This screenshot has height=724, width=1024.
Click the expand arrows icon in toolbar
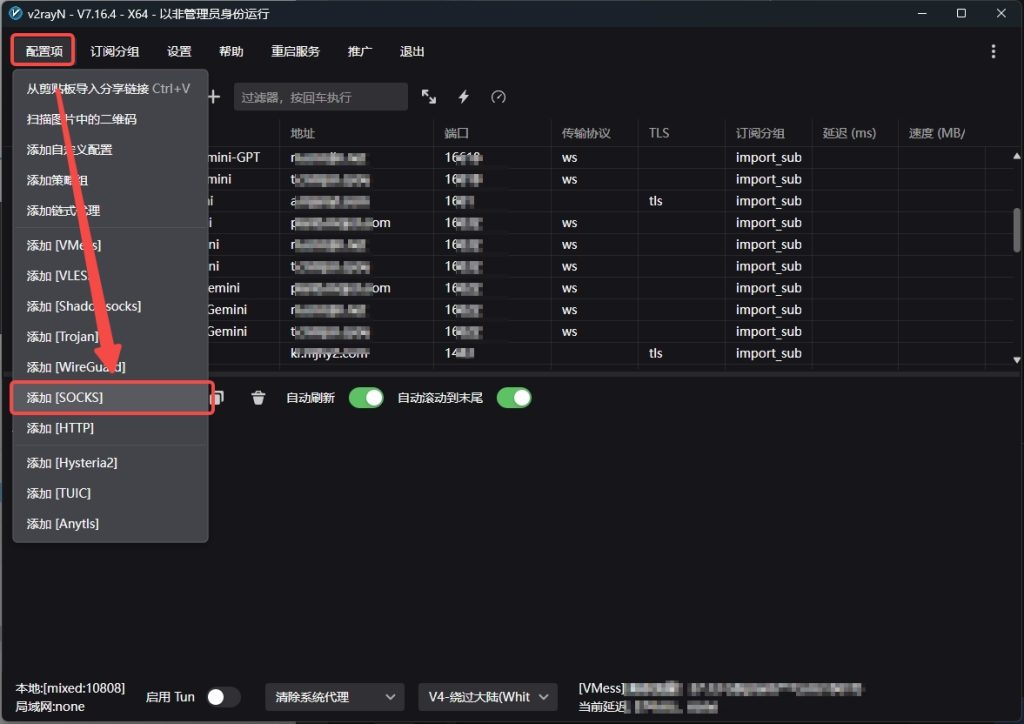click(429, 97)
